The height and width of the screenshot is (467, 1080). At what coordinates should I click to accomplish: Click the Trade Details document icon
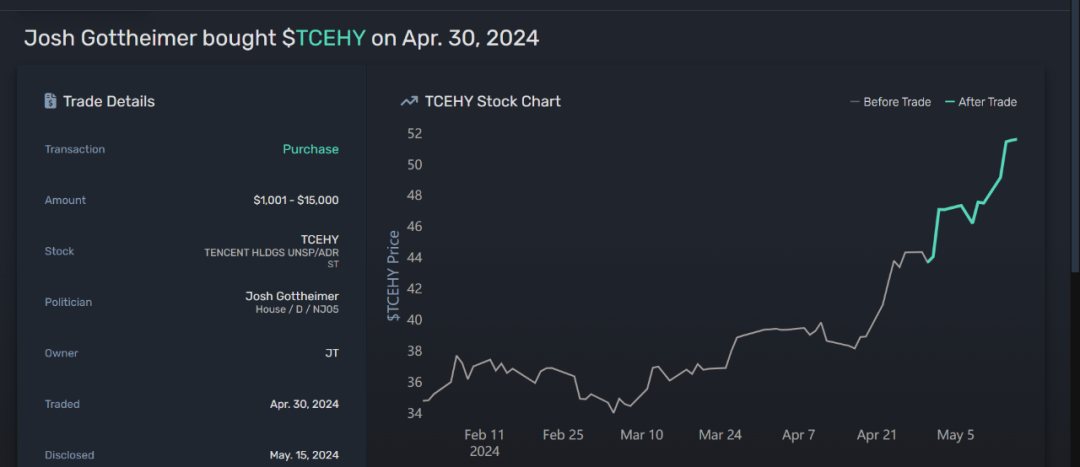coord(50,101)
